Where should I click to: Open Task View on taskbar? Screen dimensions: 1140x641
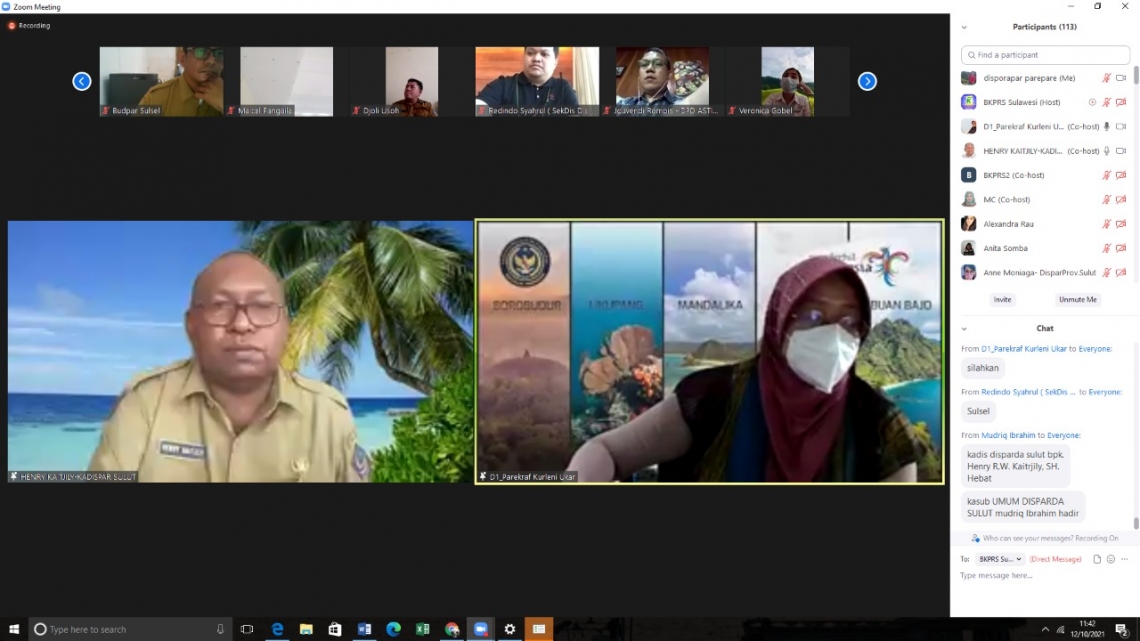247,629
